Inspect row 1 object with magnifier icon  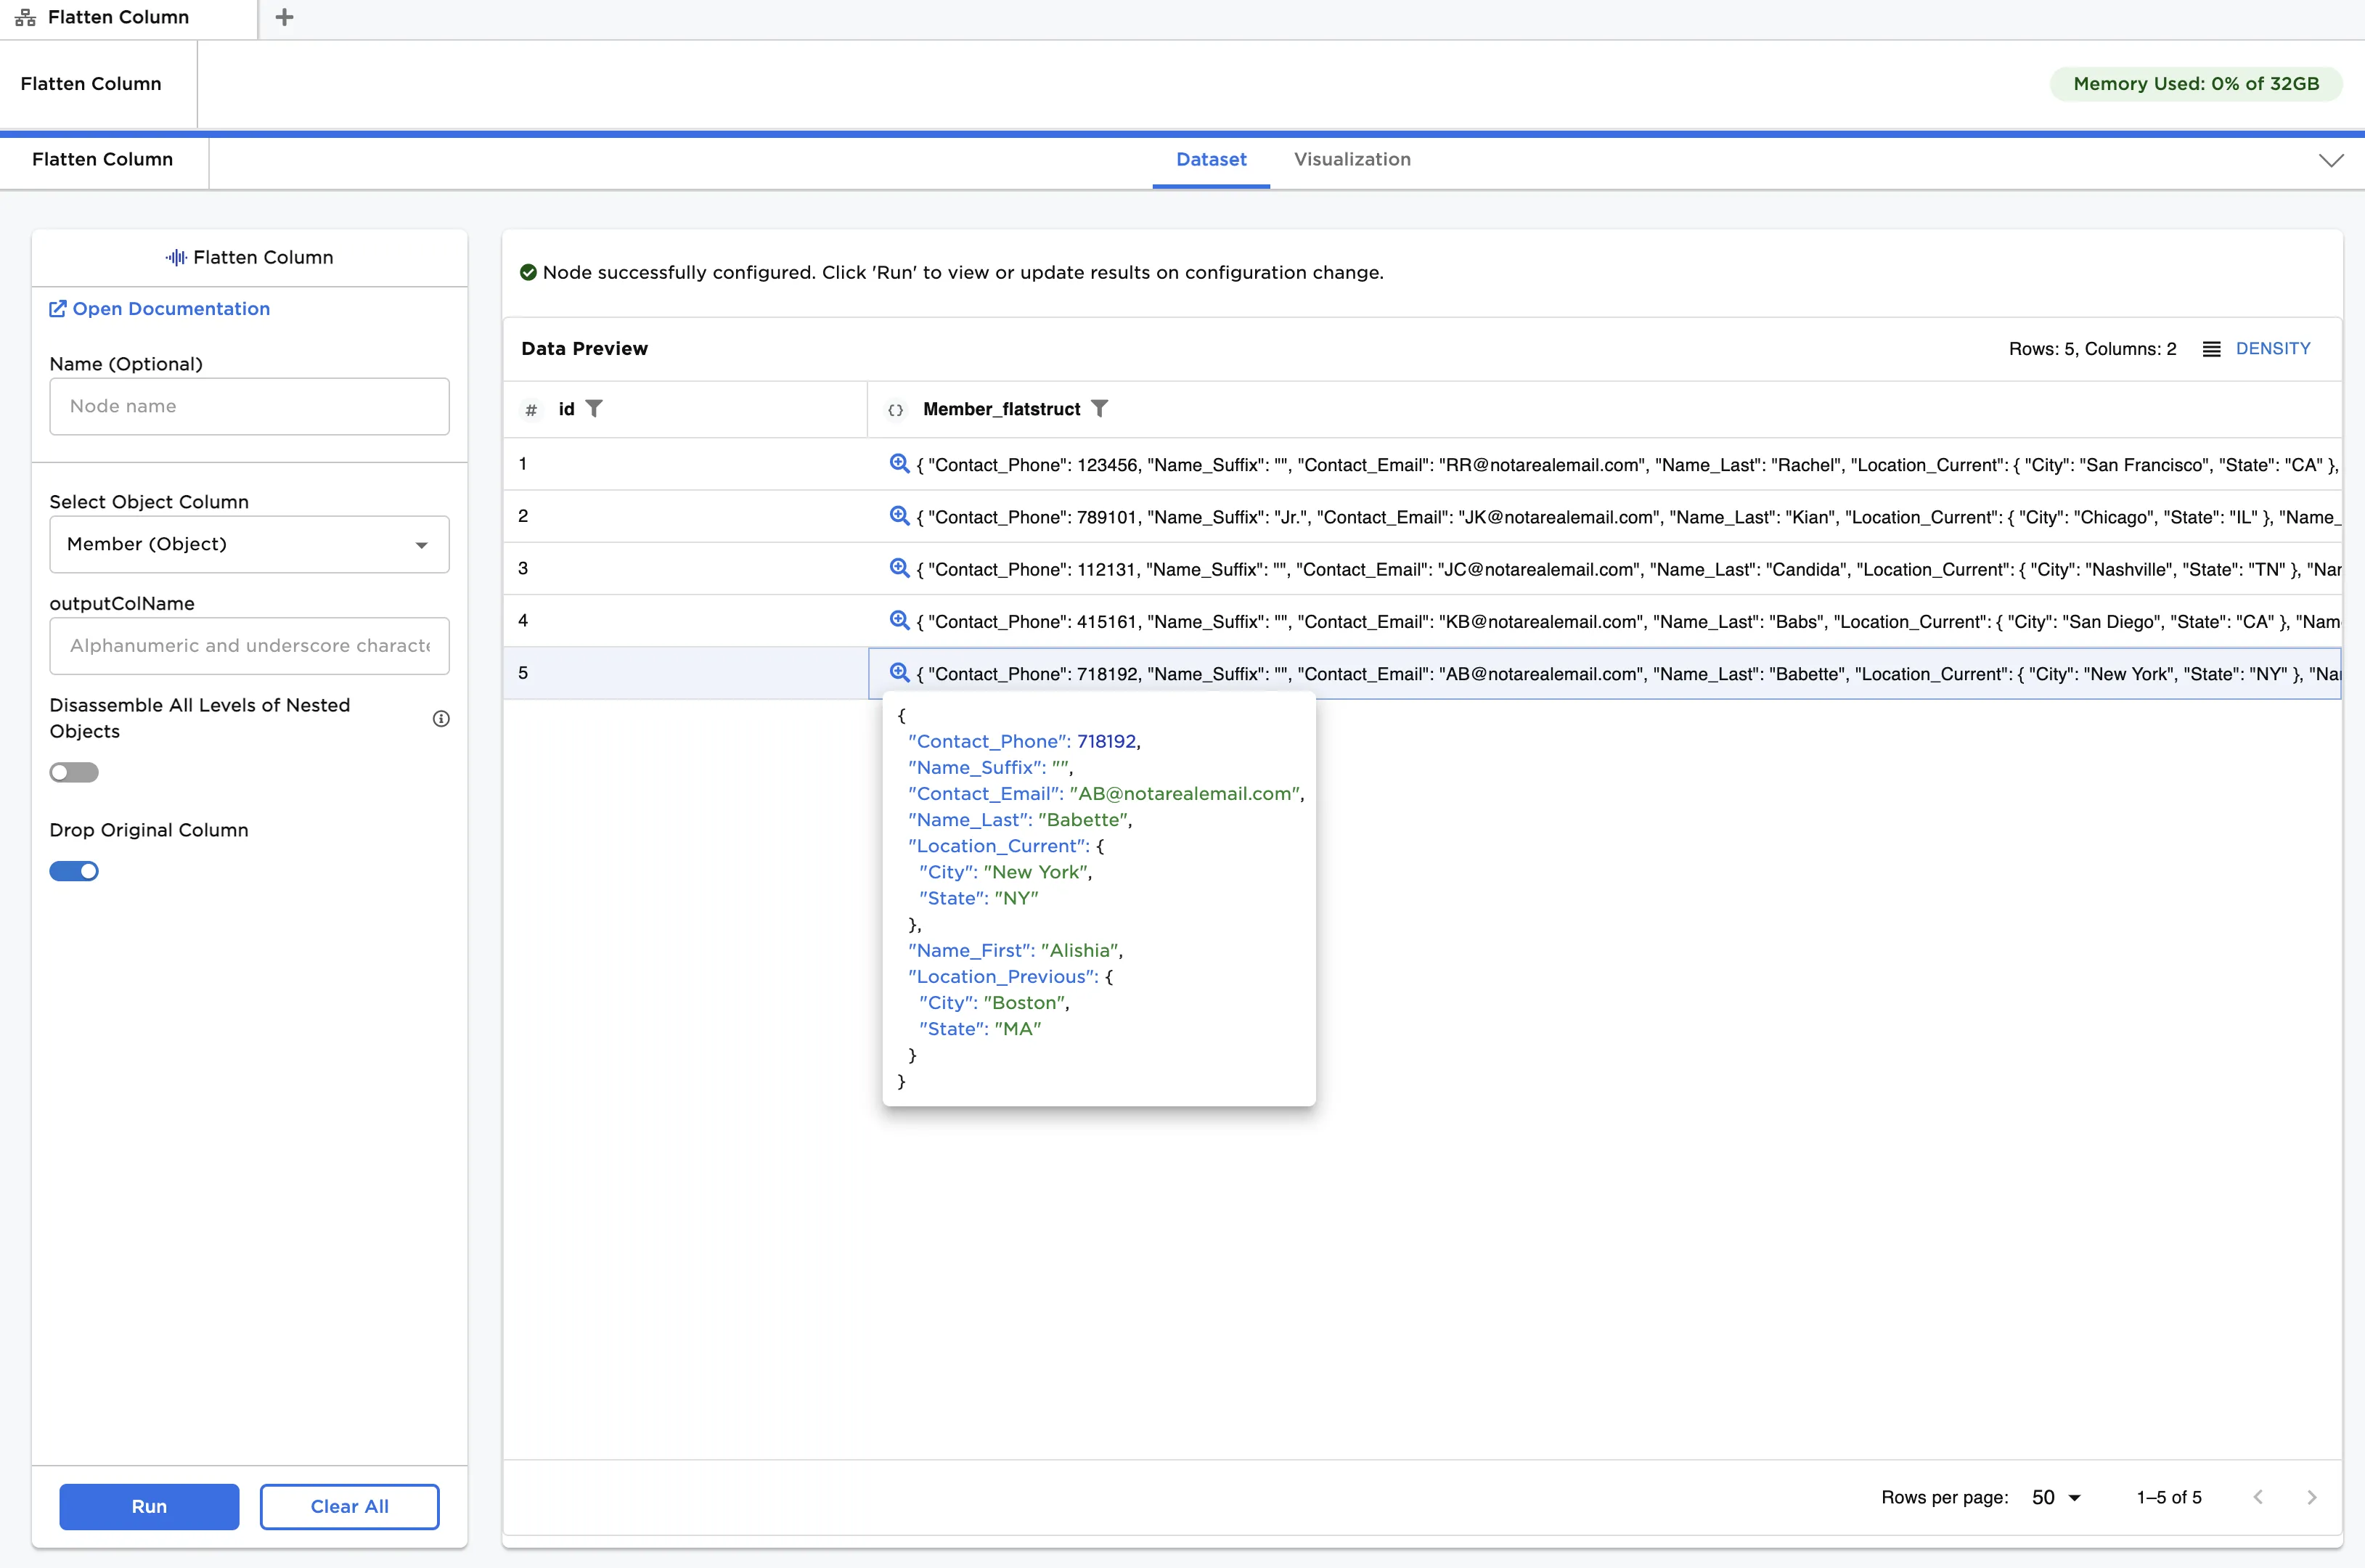click(899, 464)
